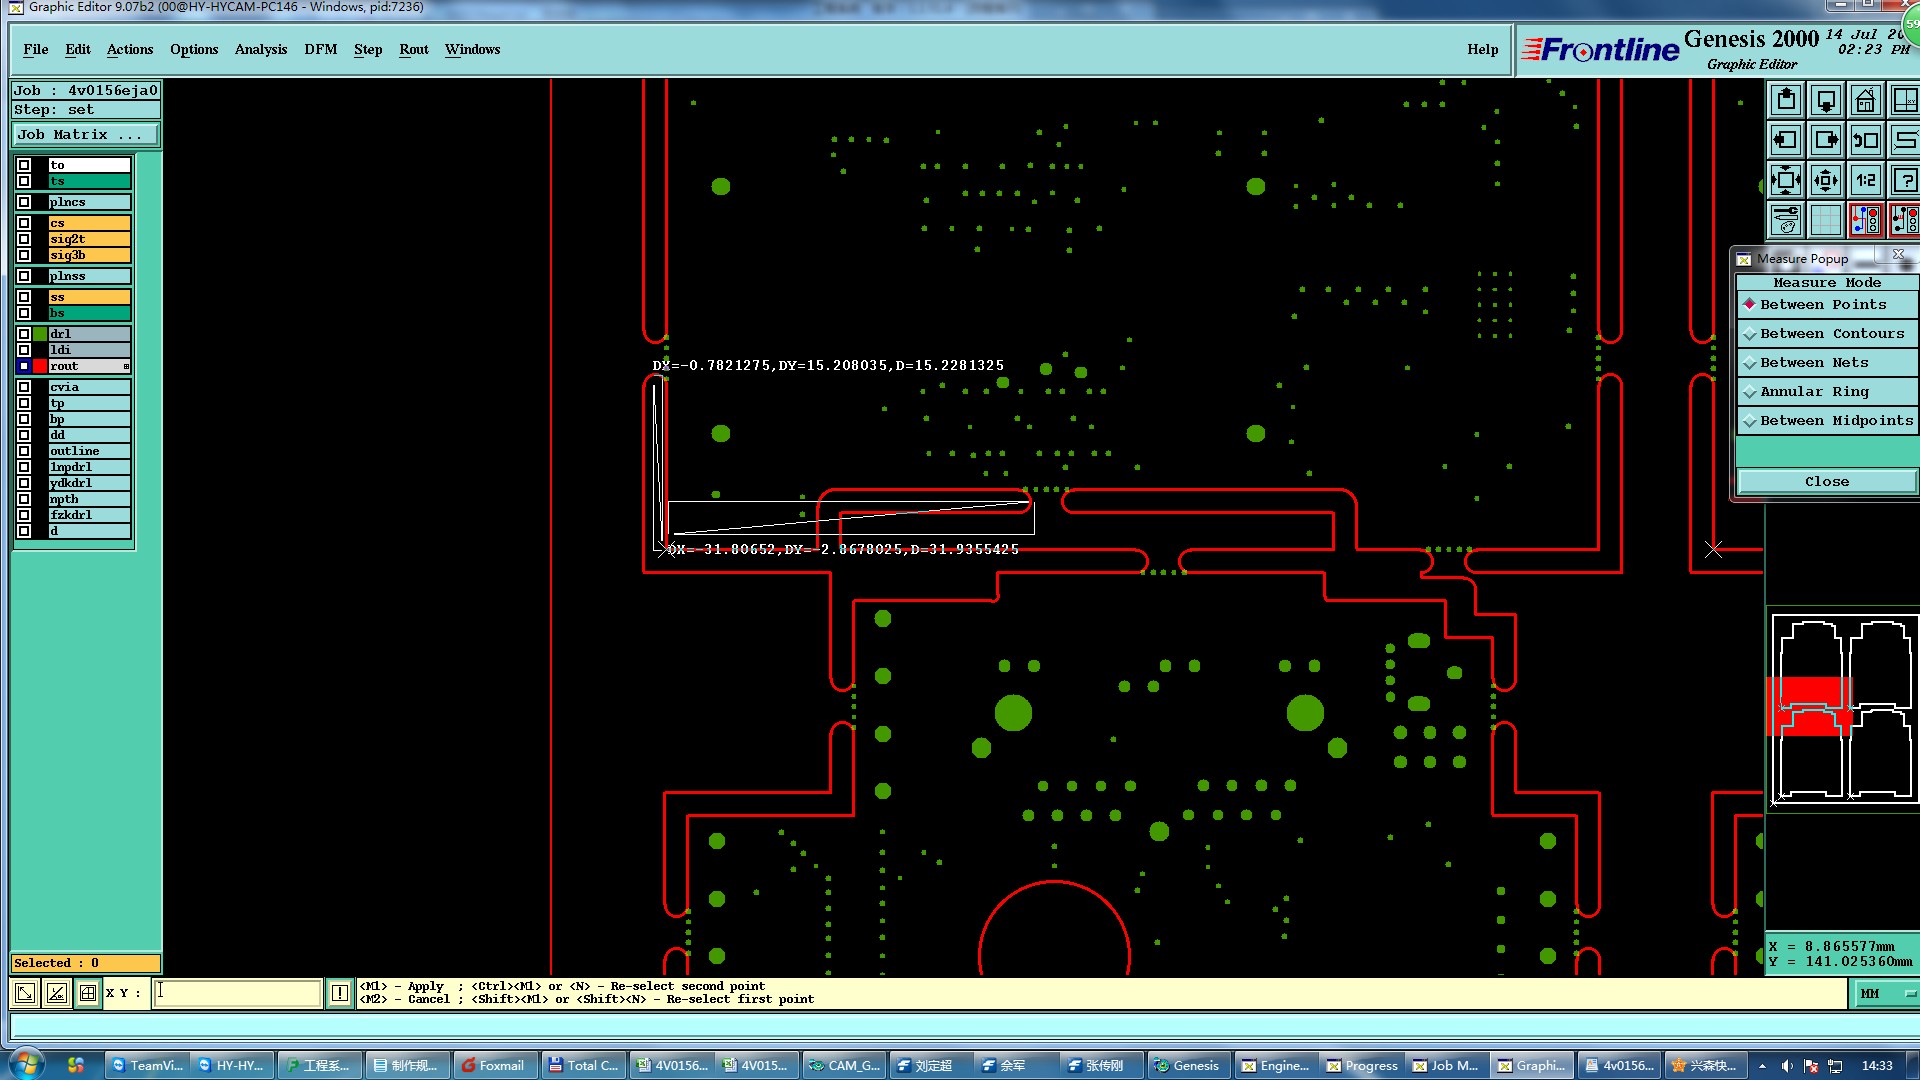1920x1080 pixels.
Task: Select Annular Ring measure mode
Action: (x=1814, y=391)
